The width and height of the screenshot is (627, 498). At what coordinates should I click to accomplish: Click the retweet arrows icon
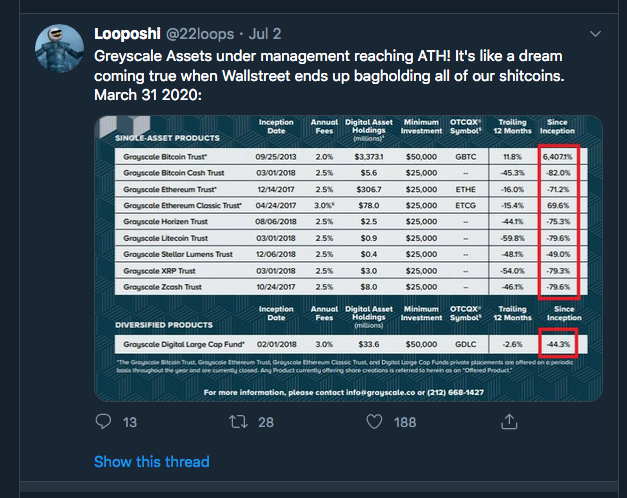tap(238, 422)
